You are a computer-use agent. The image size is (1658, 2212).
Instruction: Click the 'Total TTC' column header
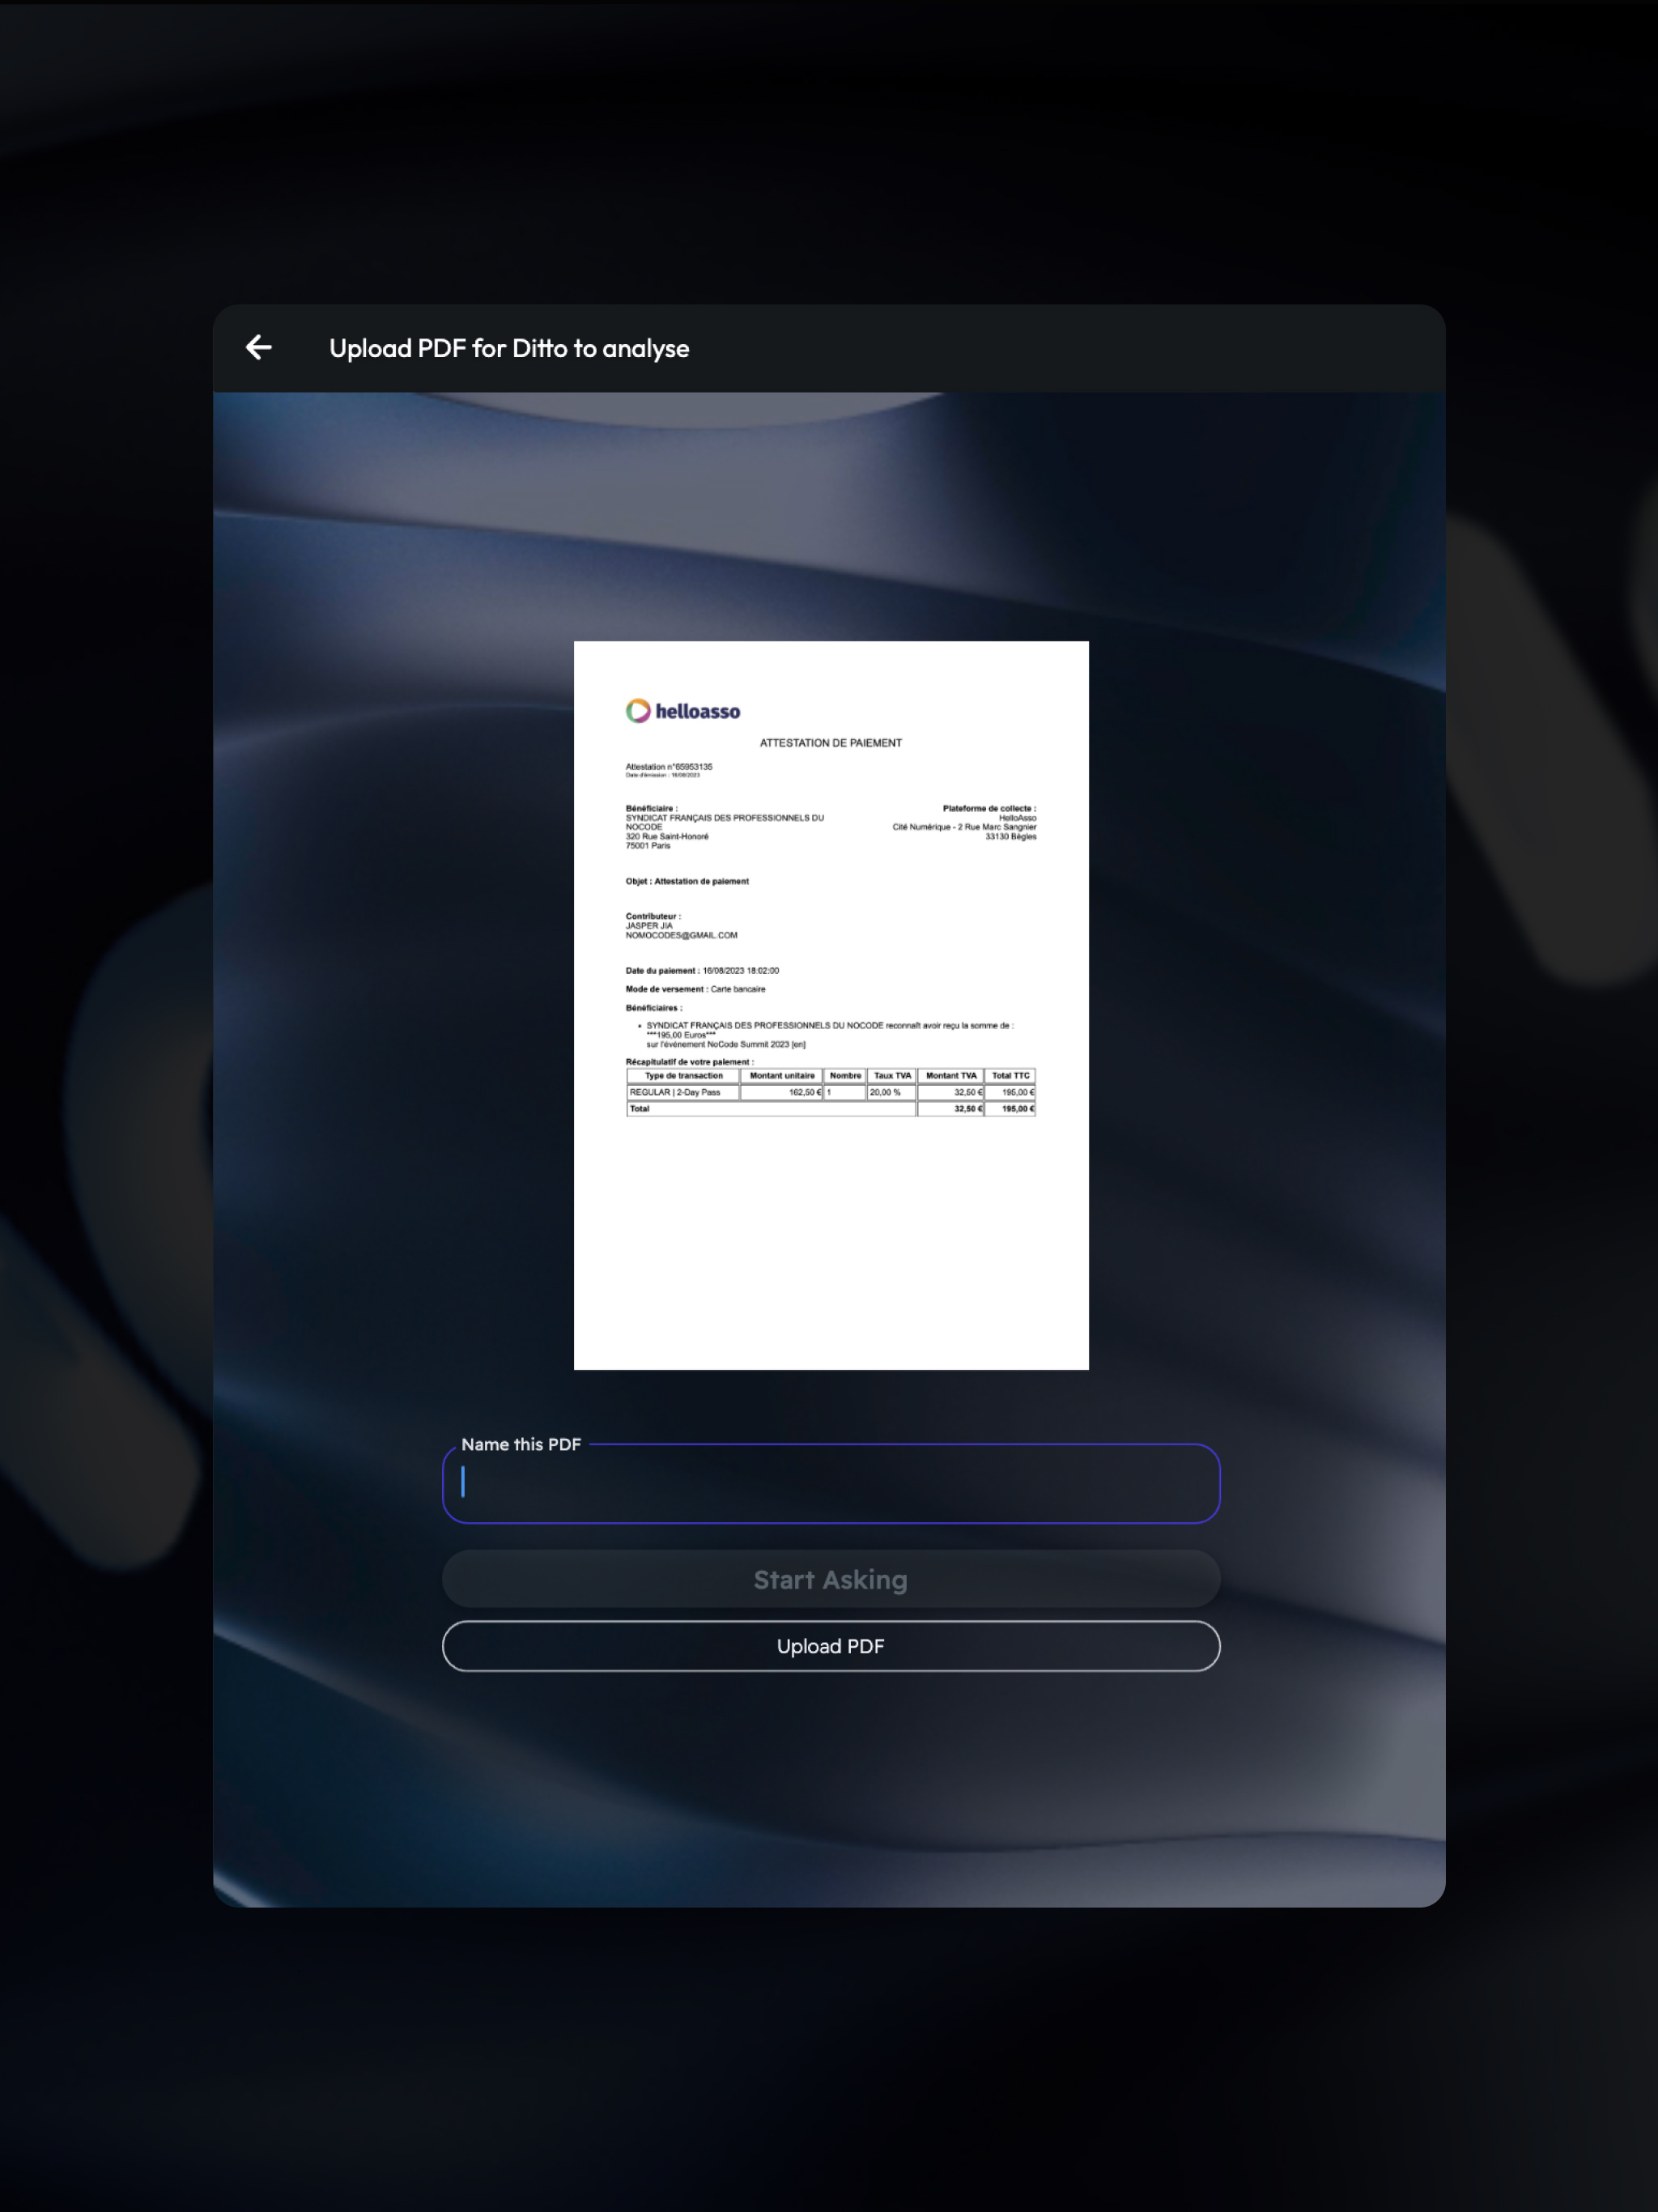pyautogui.click(x=1010, y=1076)
